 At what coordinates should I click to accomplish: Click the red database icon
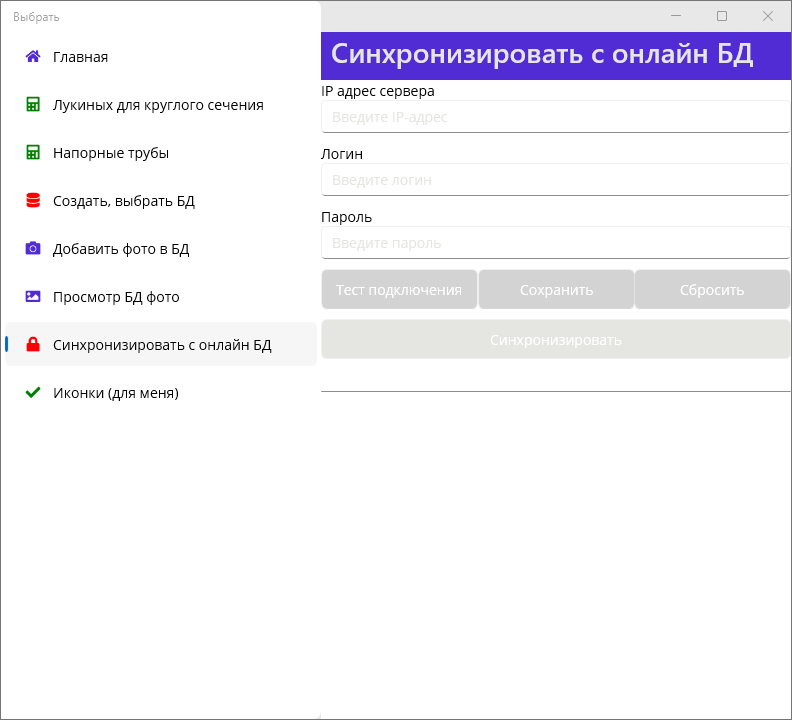point(33,201)
